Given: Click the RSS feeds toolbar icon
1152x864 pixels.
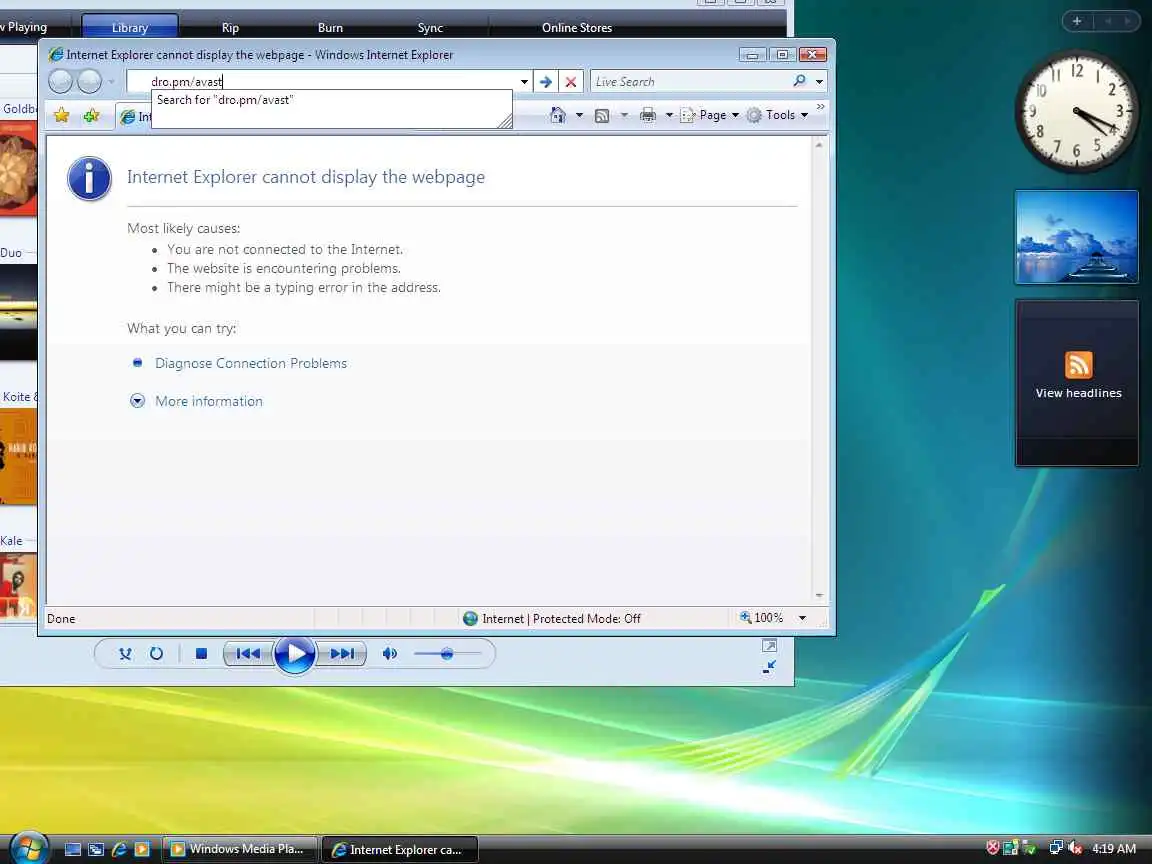Looking at the screenshot, I should point(602,115).
